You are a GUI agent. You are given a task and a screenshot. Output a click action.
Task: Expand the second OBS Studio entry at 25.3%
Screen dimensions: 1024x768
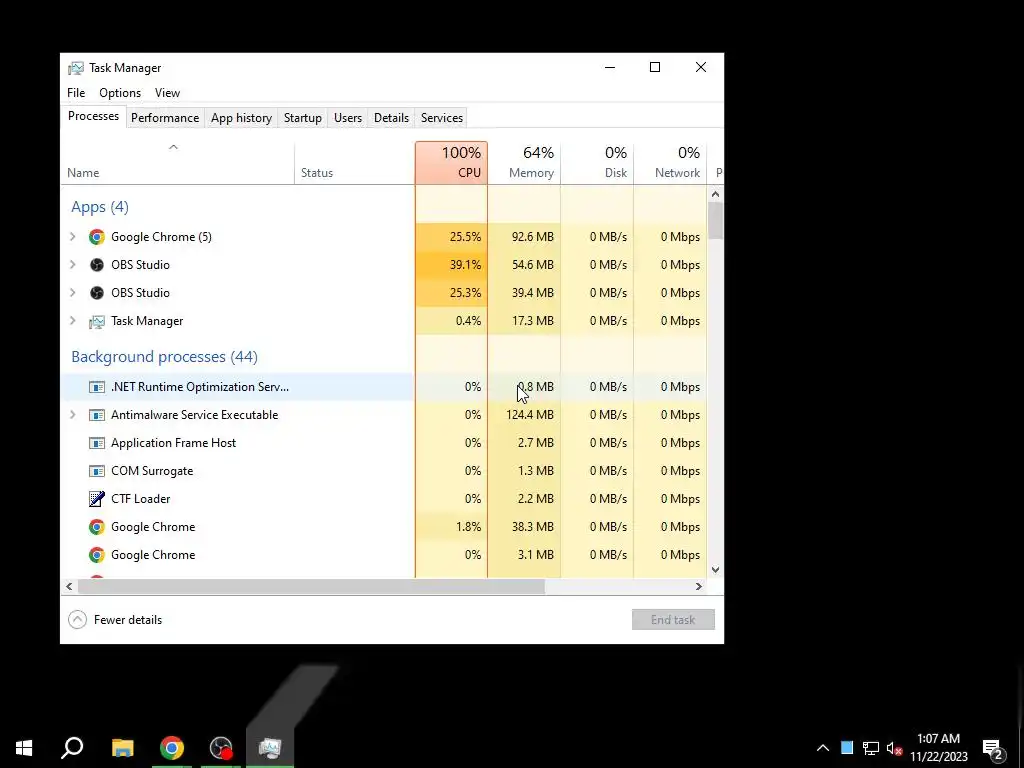pos(72,293)
